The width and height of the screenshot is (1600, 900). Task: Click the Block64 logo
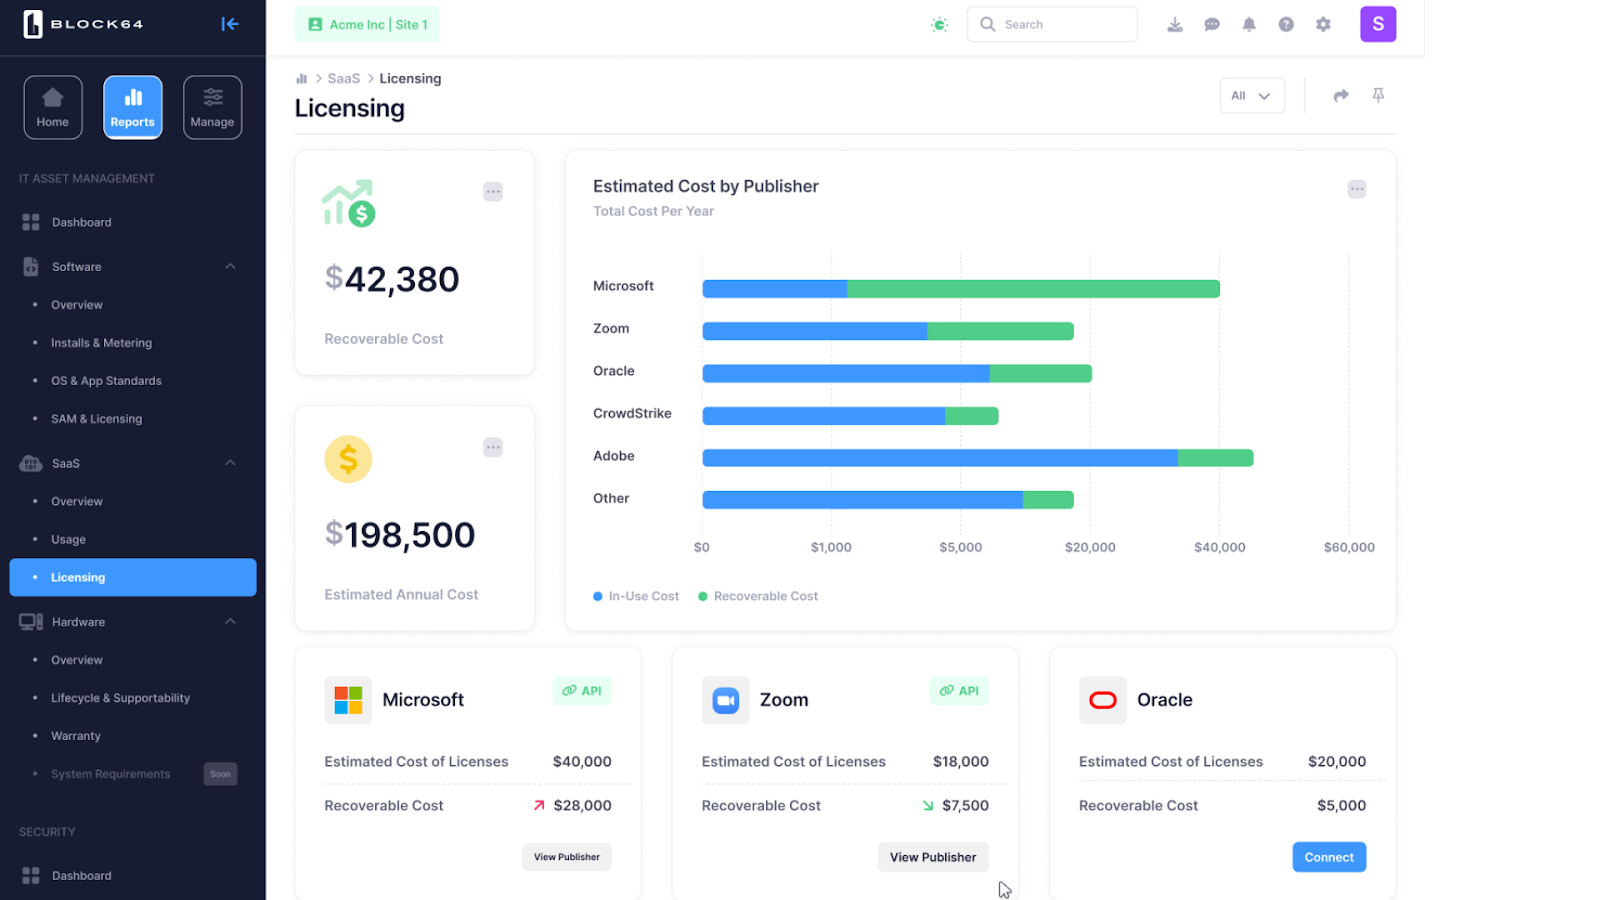pyautogui.click(x=83, y=24)
